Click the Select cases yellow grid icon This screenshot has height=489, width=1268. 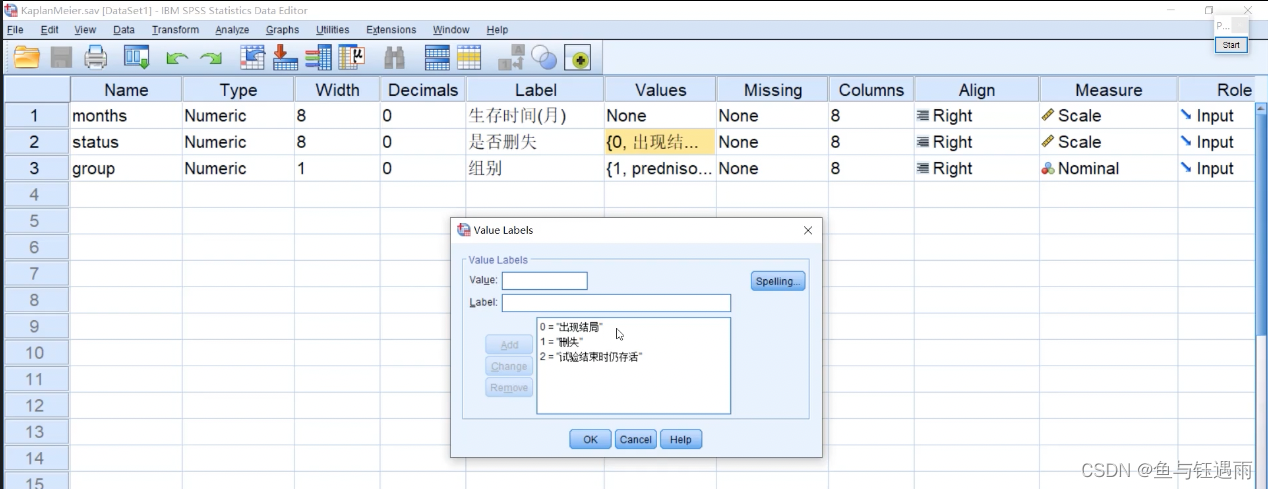pyautogui.click(x=470, y=58)
